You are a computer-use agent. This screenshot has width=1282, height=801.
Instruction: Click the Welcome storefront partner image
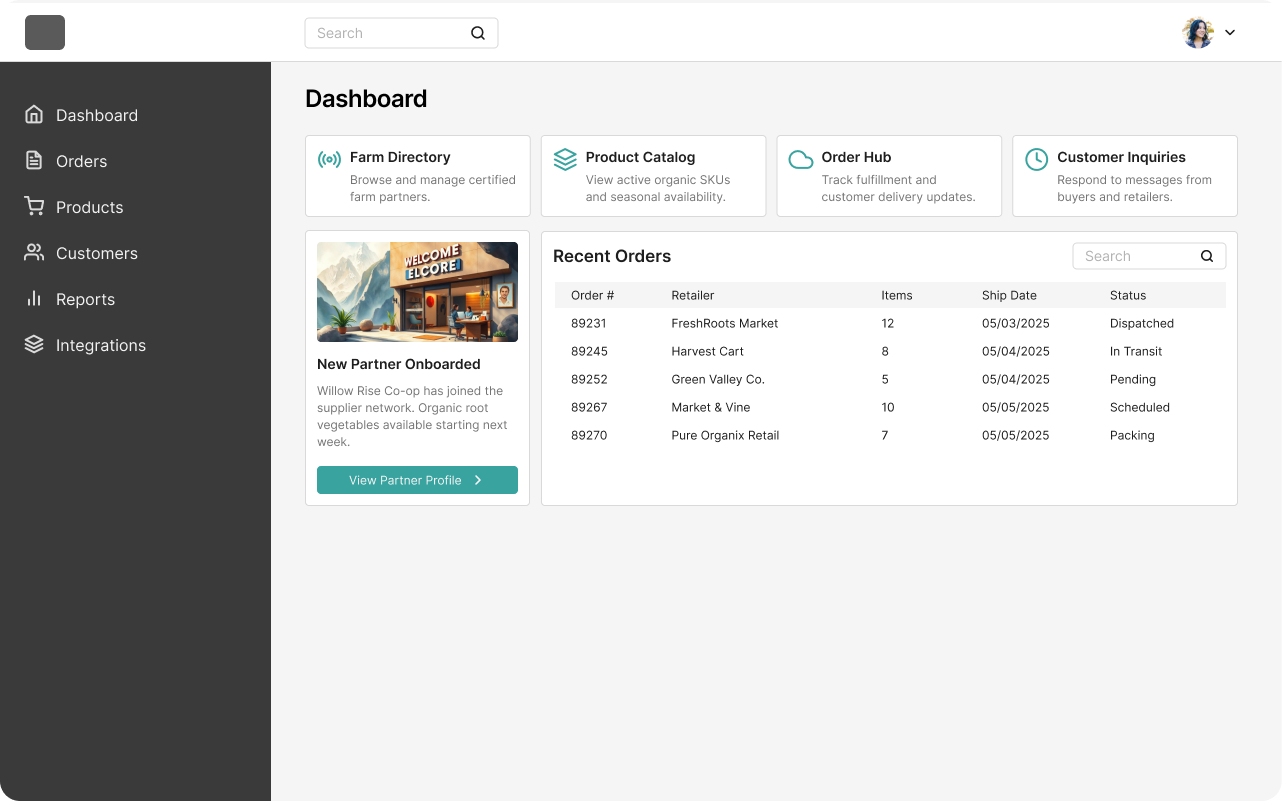[x=417, y=292]
